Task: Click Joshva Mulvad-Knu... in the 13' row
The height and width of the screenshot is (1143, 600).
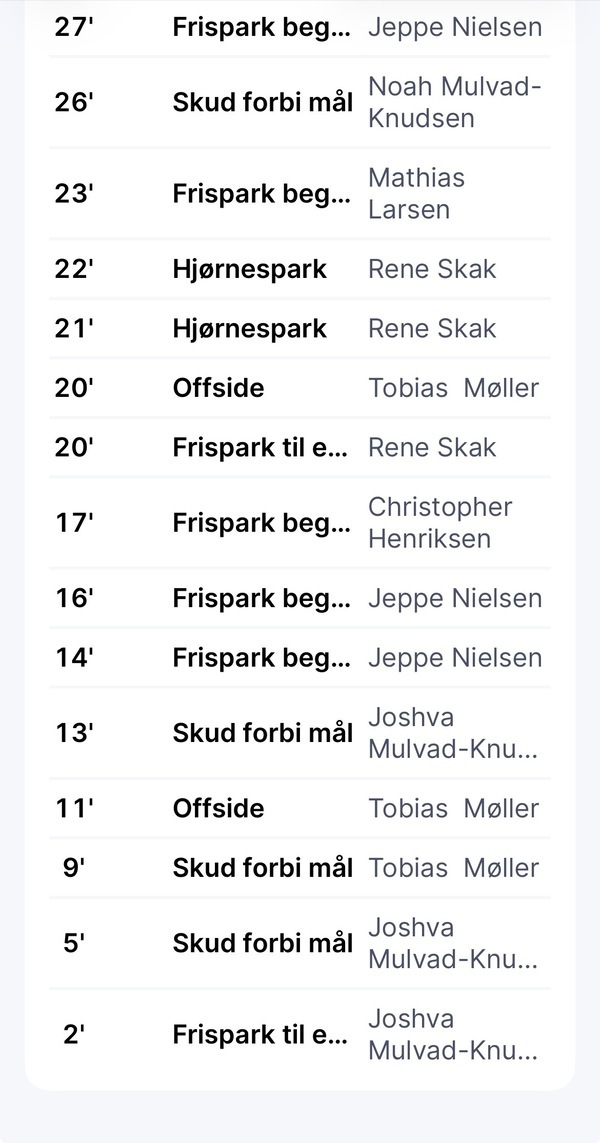Action: 453,733
